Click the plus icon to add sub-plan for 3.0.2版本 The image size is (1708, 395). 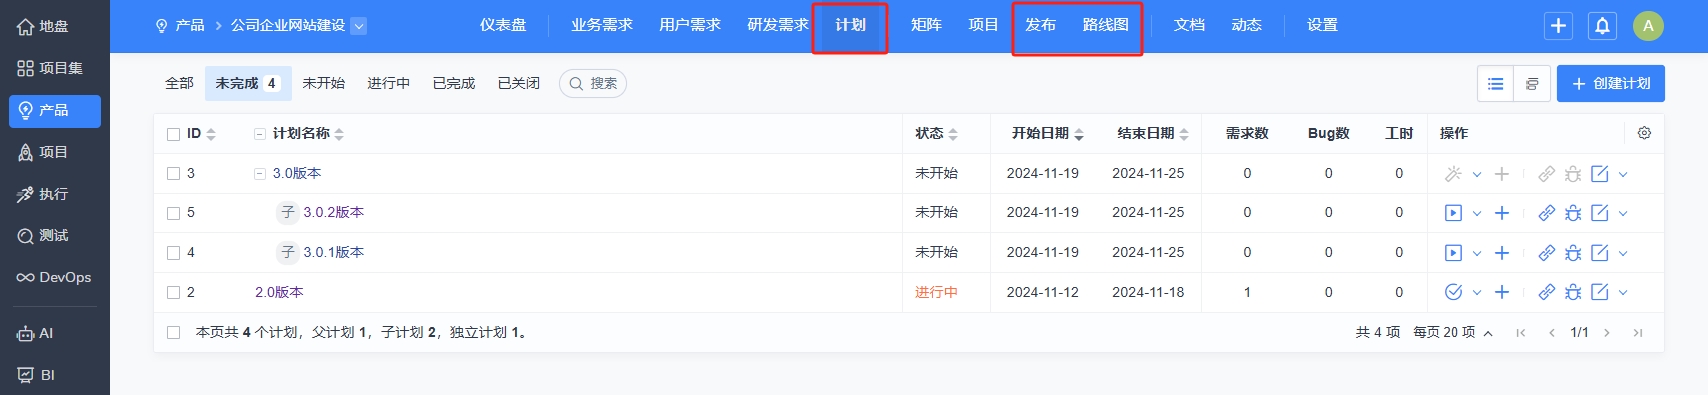pyautogui.click(x=1501, y=213)
